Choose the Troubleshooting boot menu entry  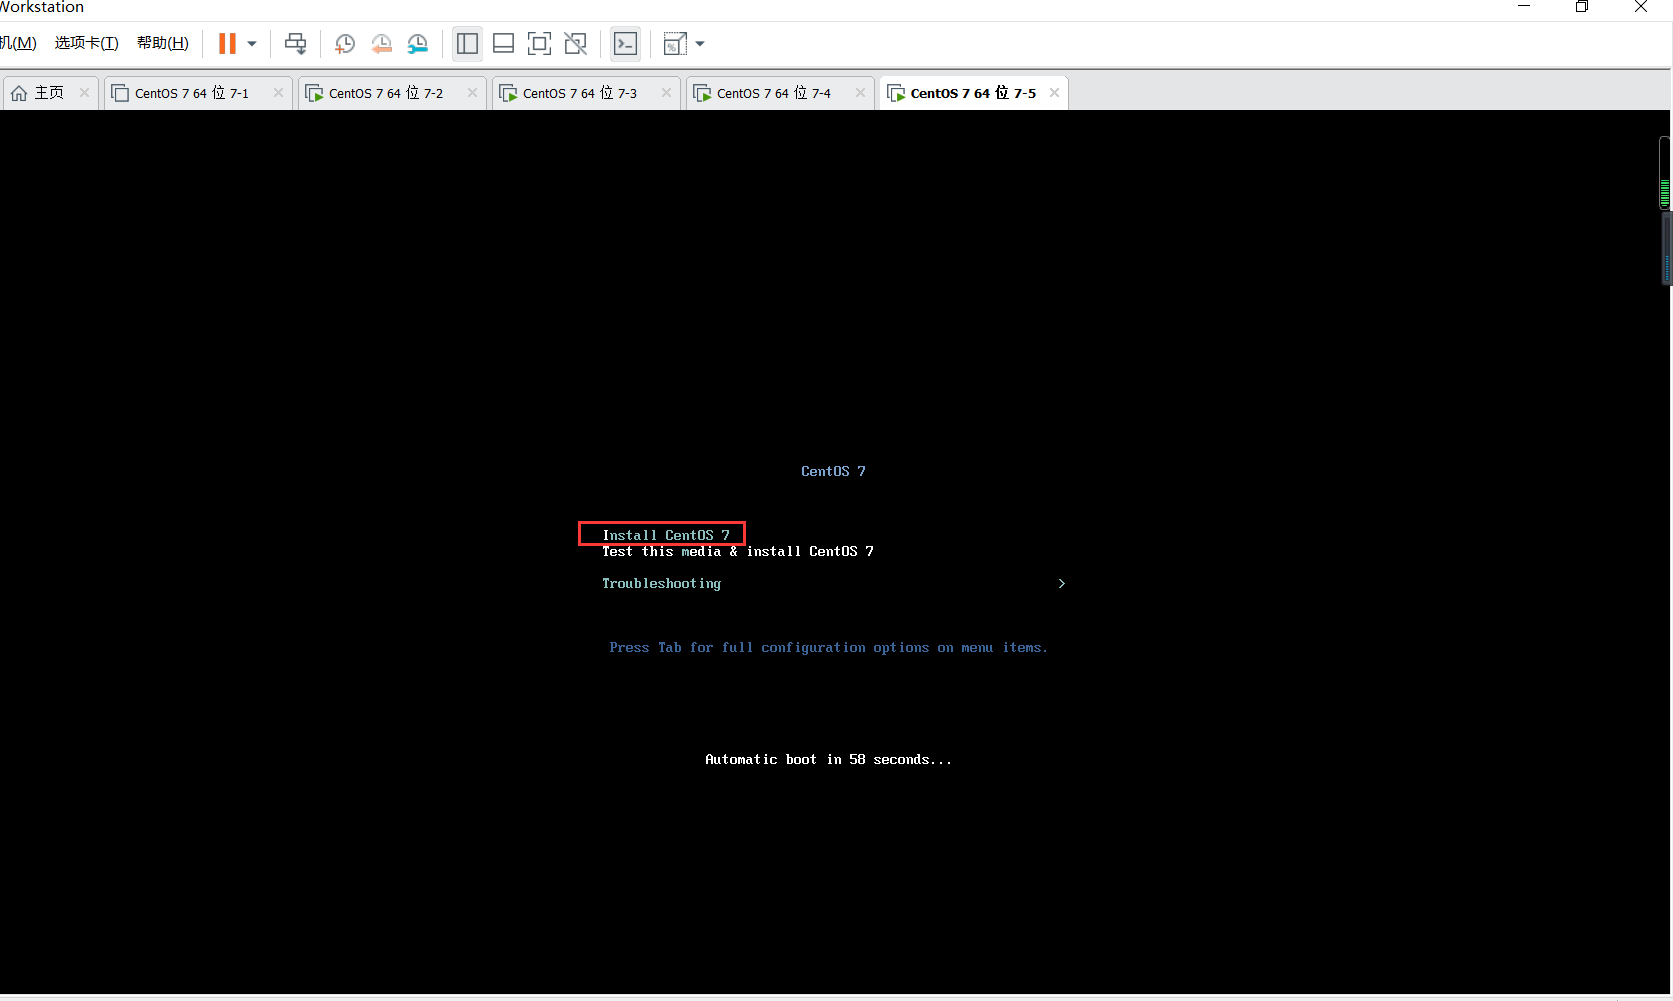tap(661, 583)
